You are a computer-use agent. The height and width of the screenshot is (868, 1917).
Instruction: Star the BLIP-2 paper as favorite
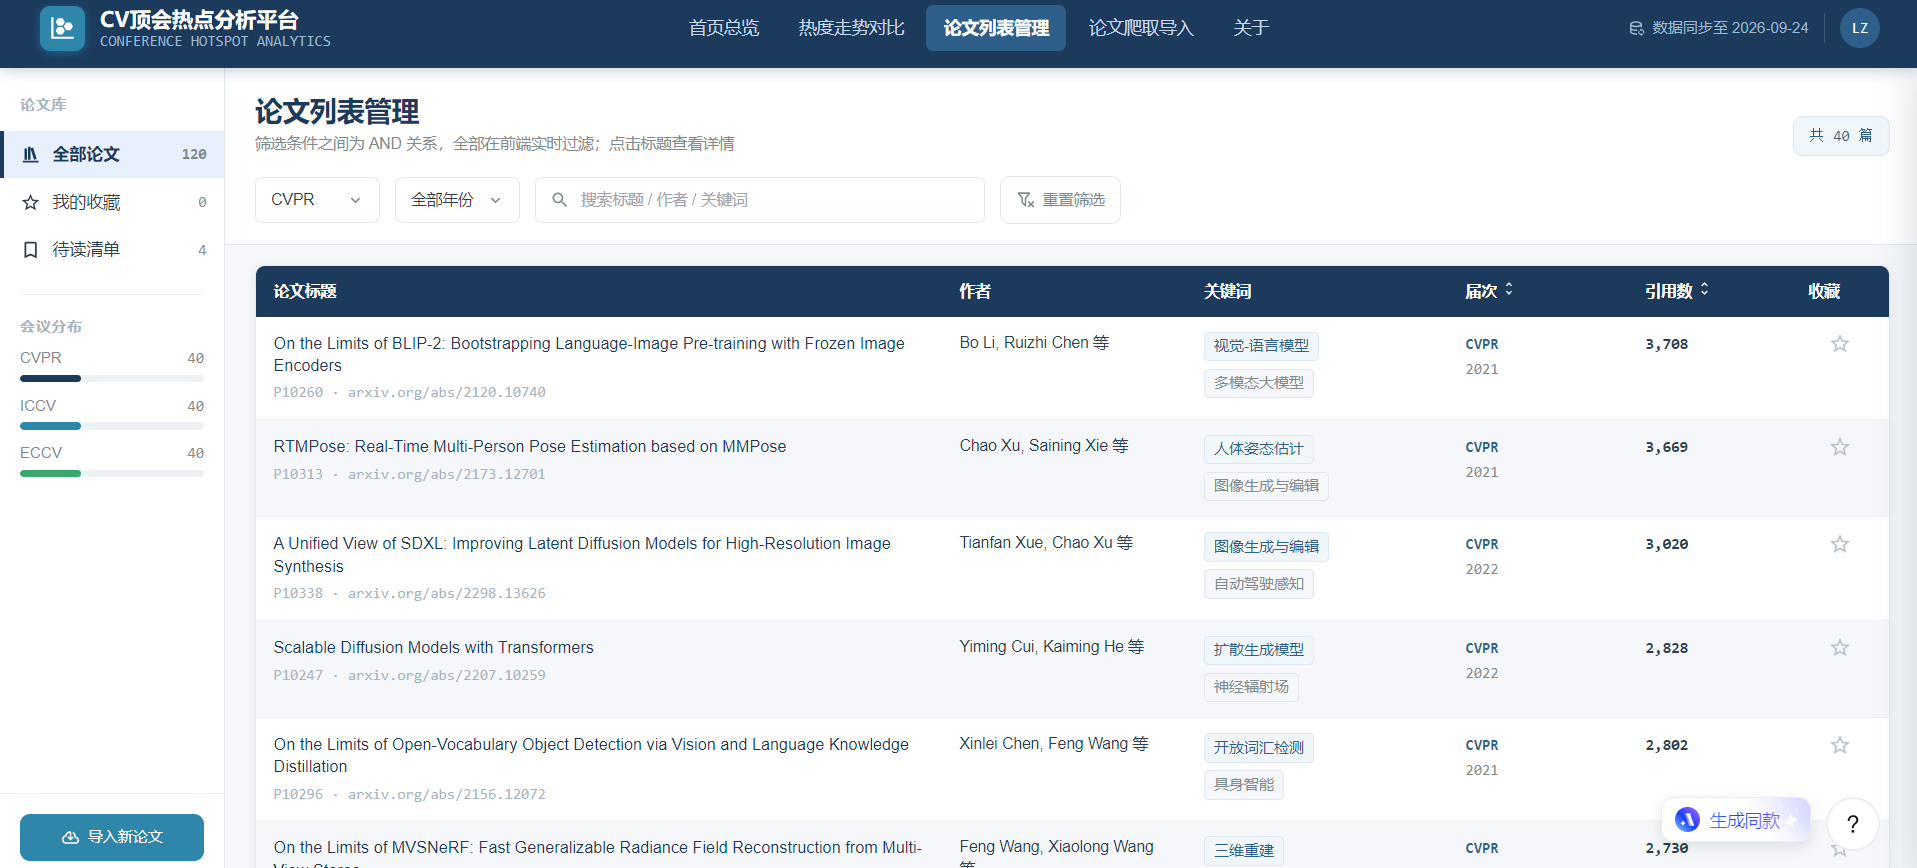[1840, 344]
